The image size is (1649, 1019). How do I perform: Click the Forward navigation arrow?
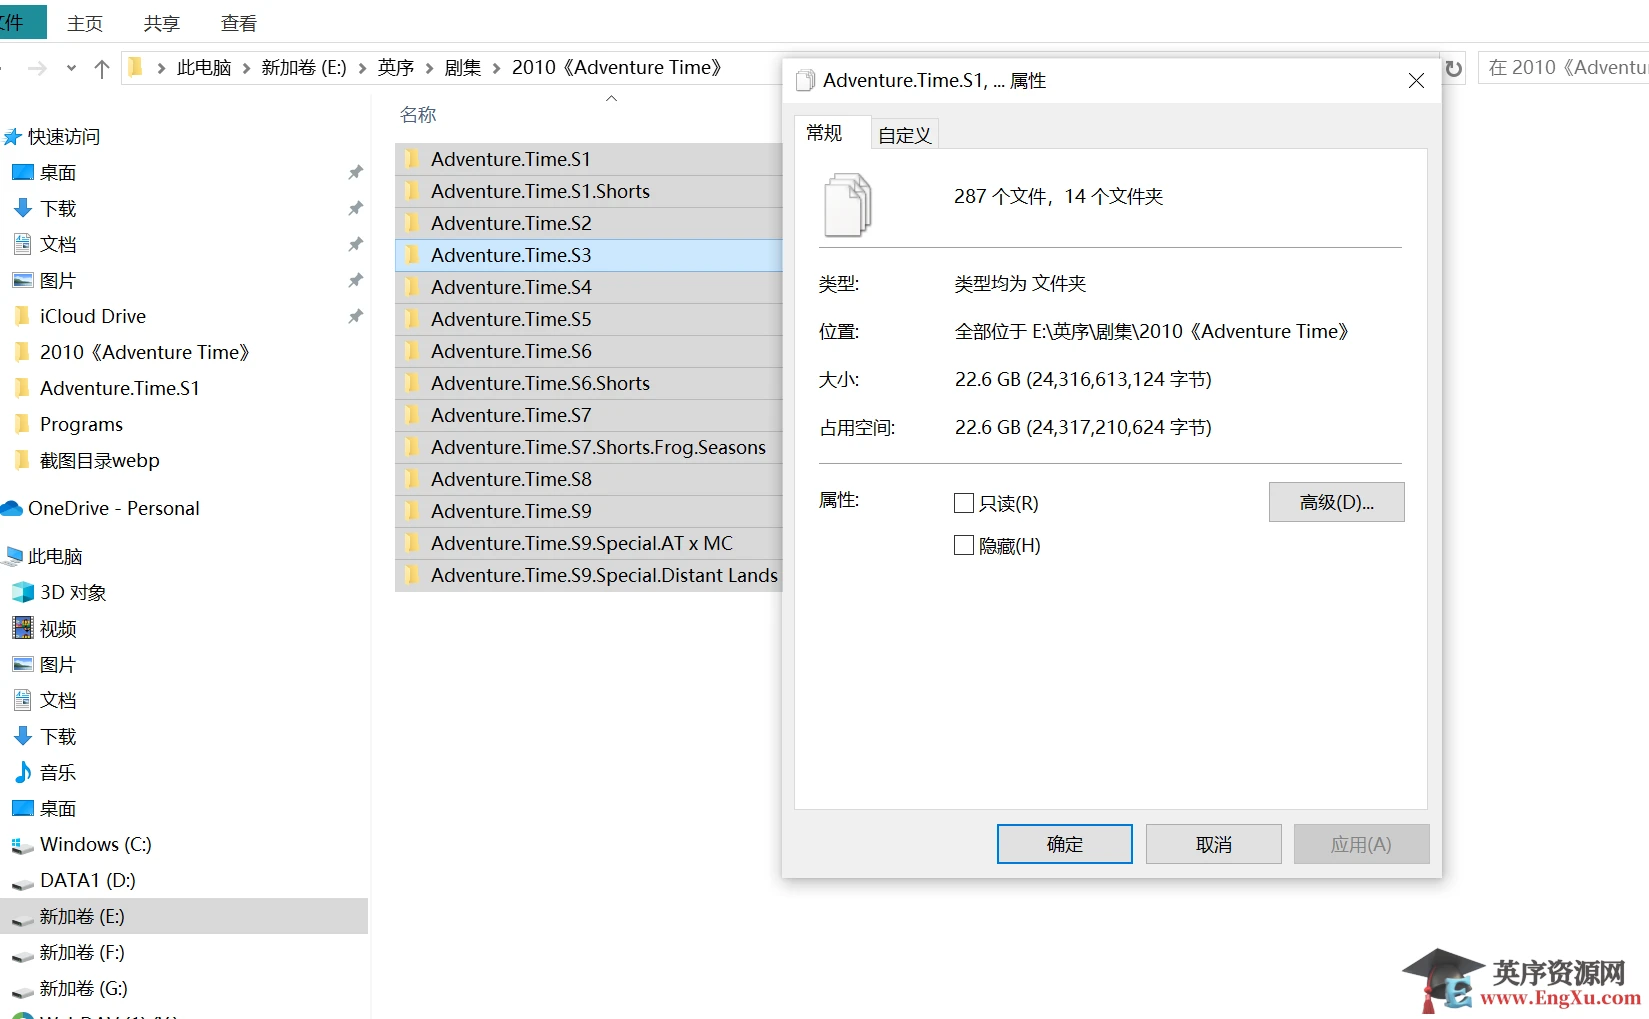pos(37,68)
